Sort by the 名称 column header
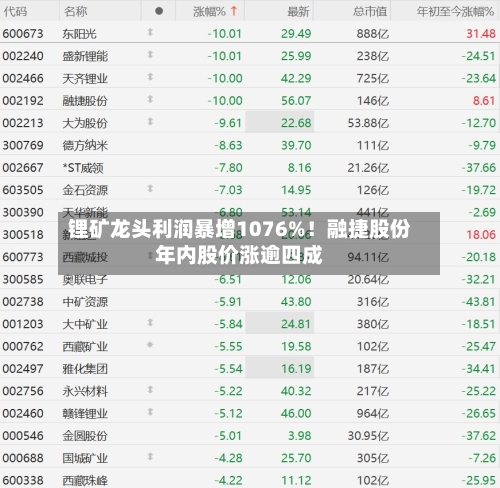Viewport: 500px width, 488px height. [x=75, y=12]
